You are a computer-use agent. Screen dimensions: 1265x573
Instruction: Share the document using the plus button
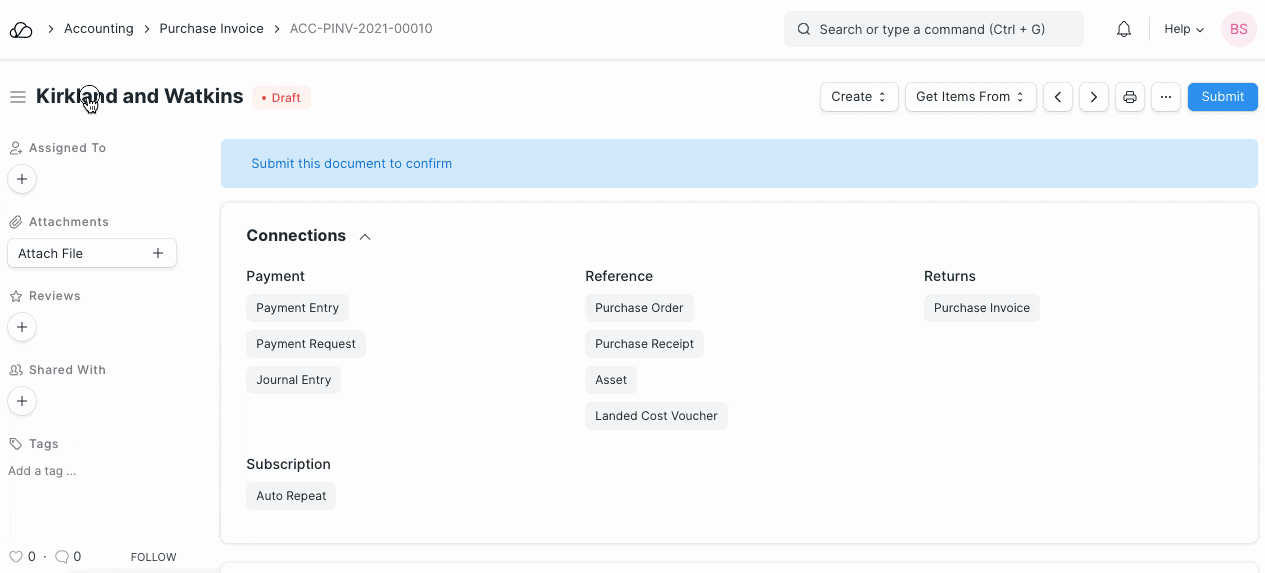22,401
